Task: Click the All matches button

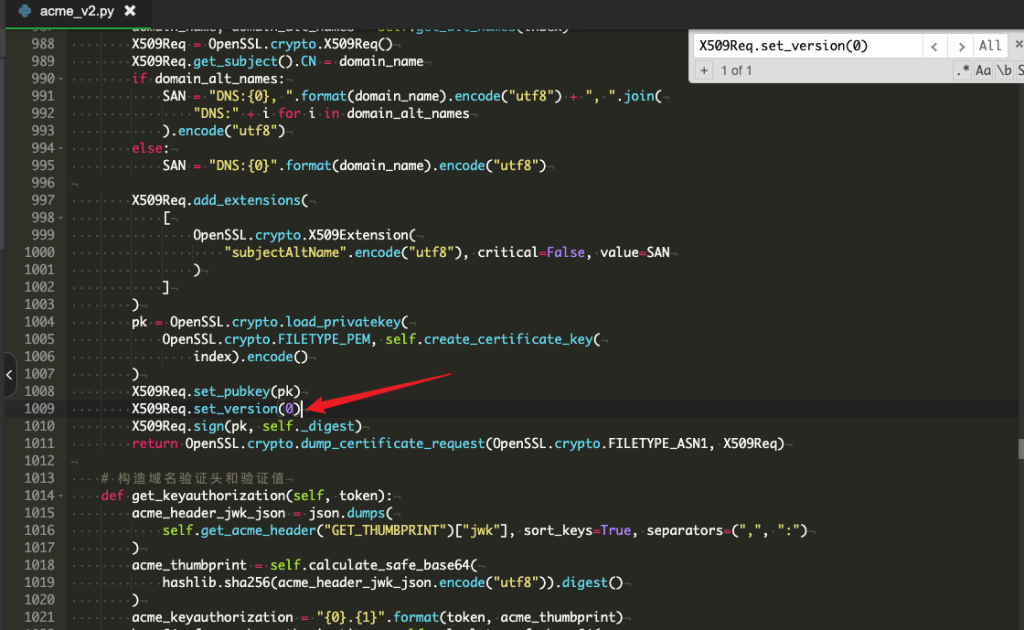Action: (990, 46)
